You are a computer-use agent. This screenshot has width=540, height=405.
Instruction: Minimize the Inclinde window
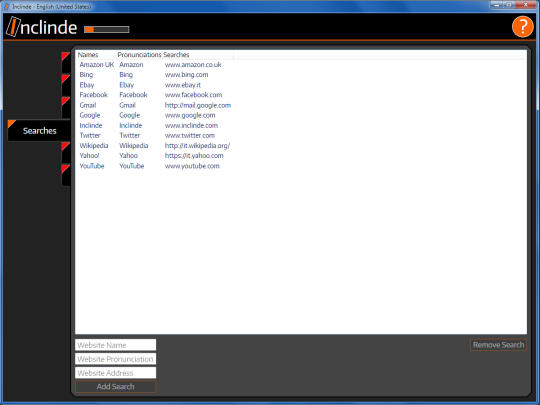[x=497, y=4]
